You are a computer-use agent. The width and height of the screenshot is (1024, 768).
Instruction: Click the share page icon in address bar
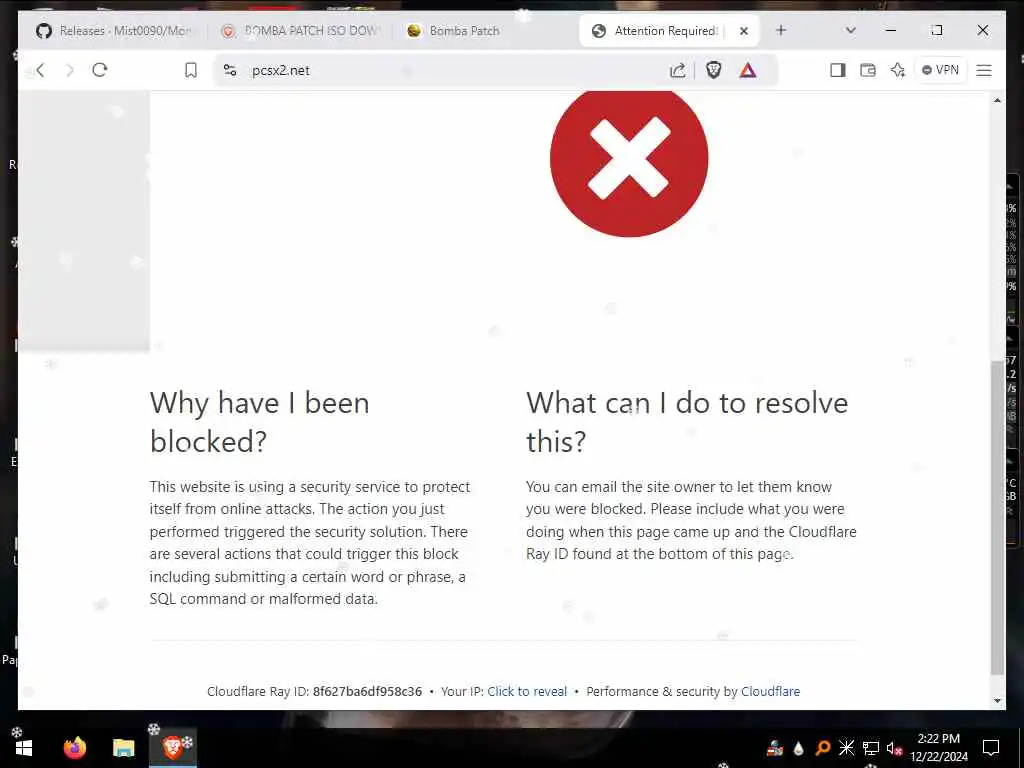(678, 70)
